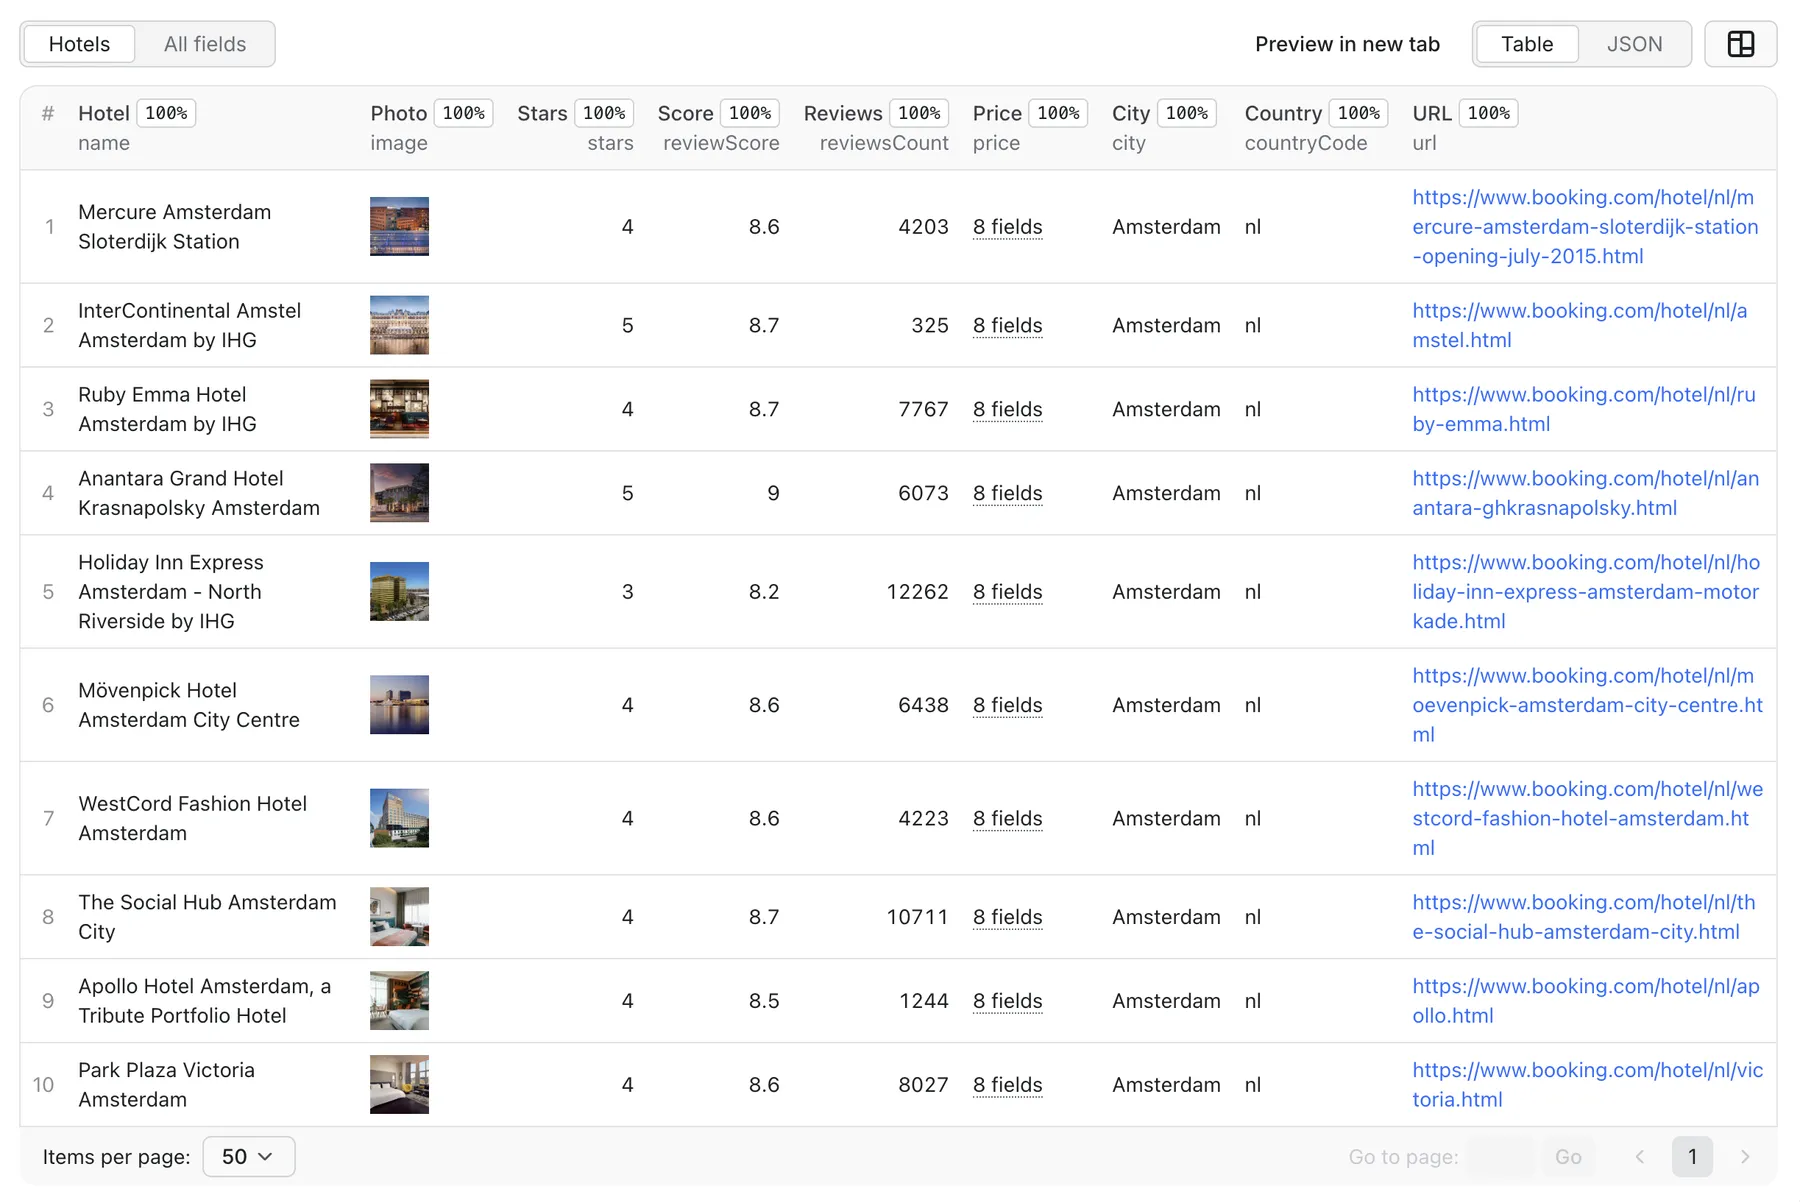Viewport: 1800px width, 1202px height.
Task: Select reviews count 12262
Action: coord(917,592)
